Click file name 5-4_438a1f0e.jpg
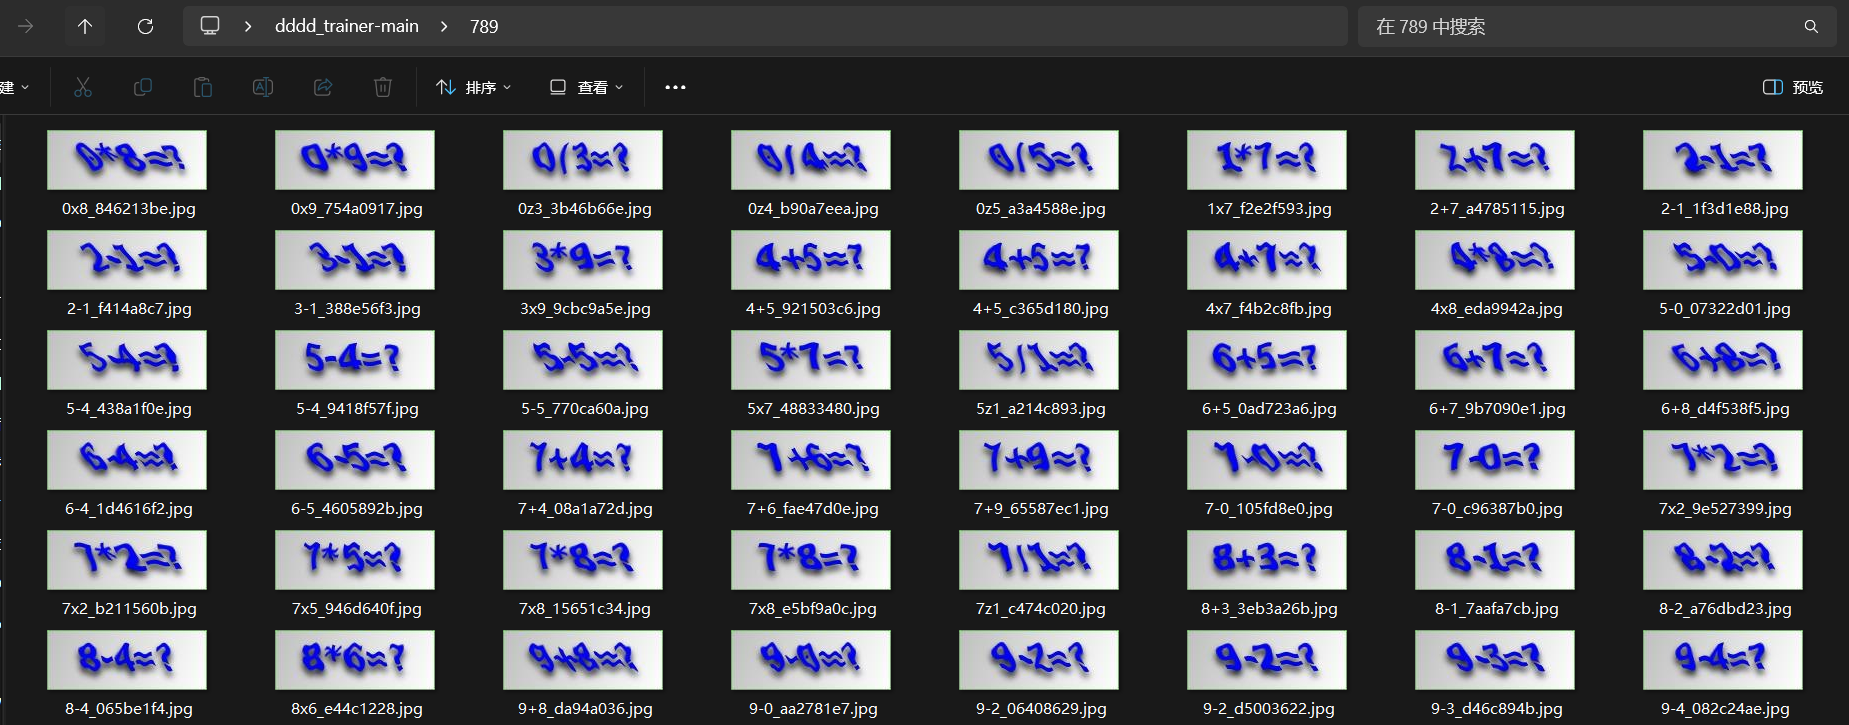Viewport: 1849px width, 725px height. (129, 409)
